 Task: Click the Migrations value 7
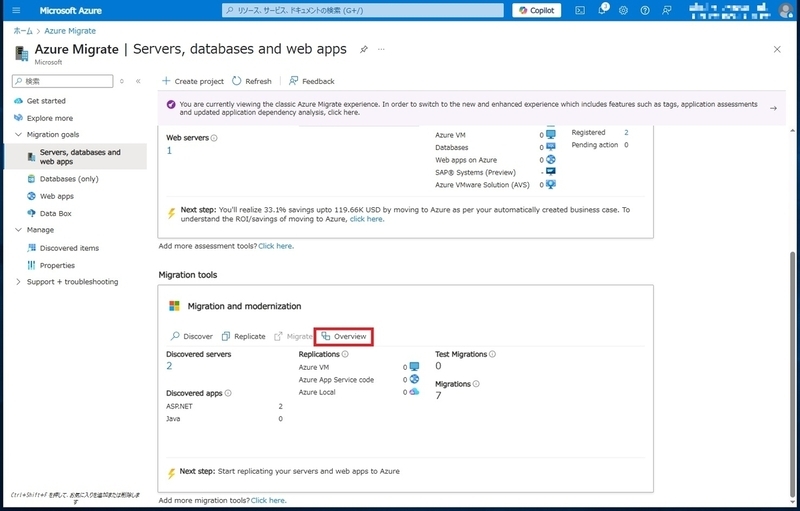tap(438, 395)
